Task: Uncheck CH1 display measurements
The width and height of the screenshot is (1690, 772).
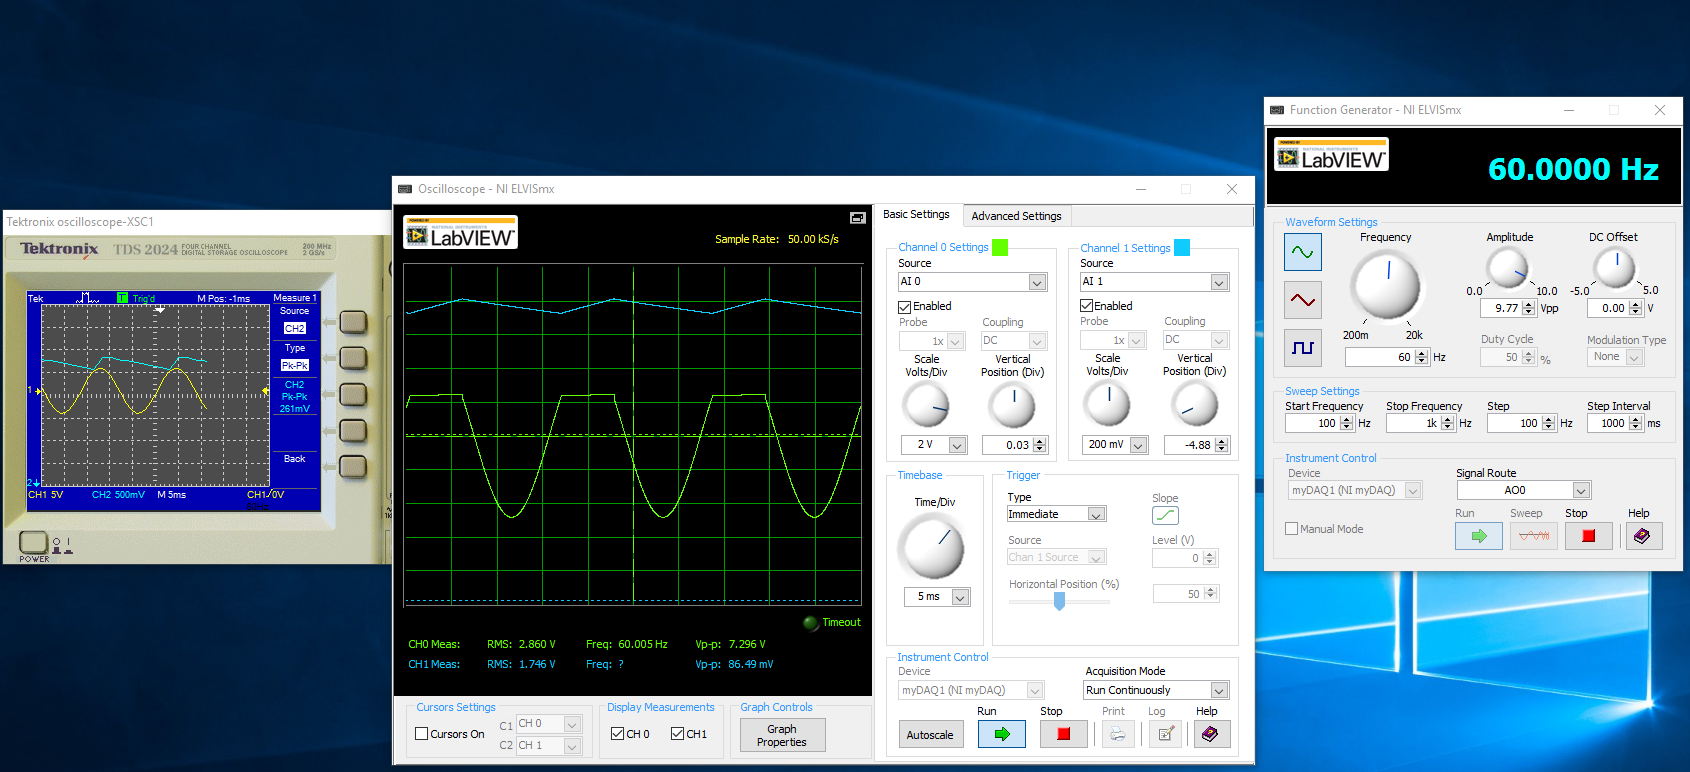Action: tap(677, 734)
